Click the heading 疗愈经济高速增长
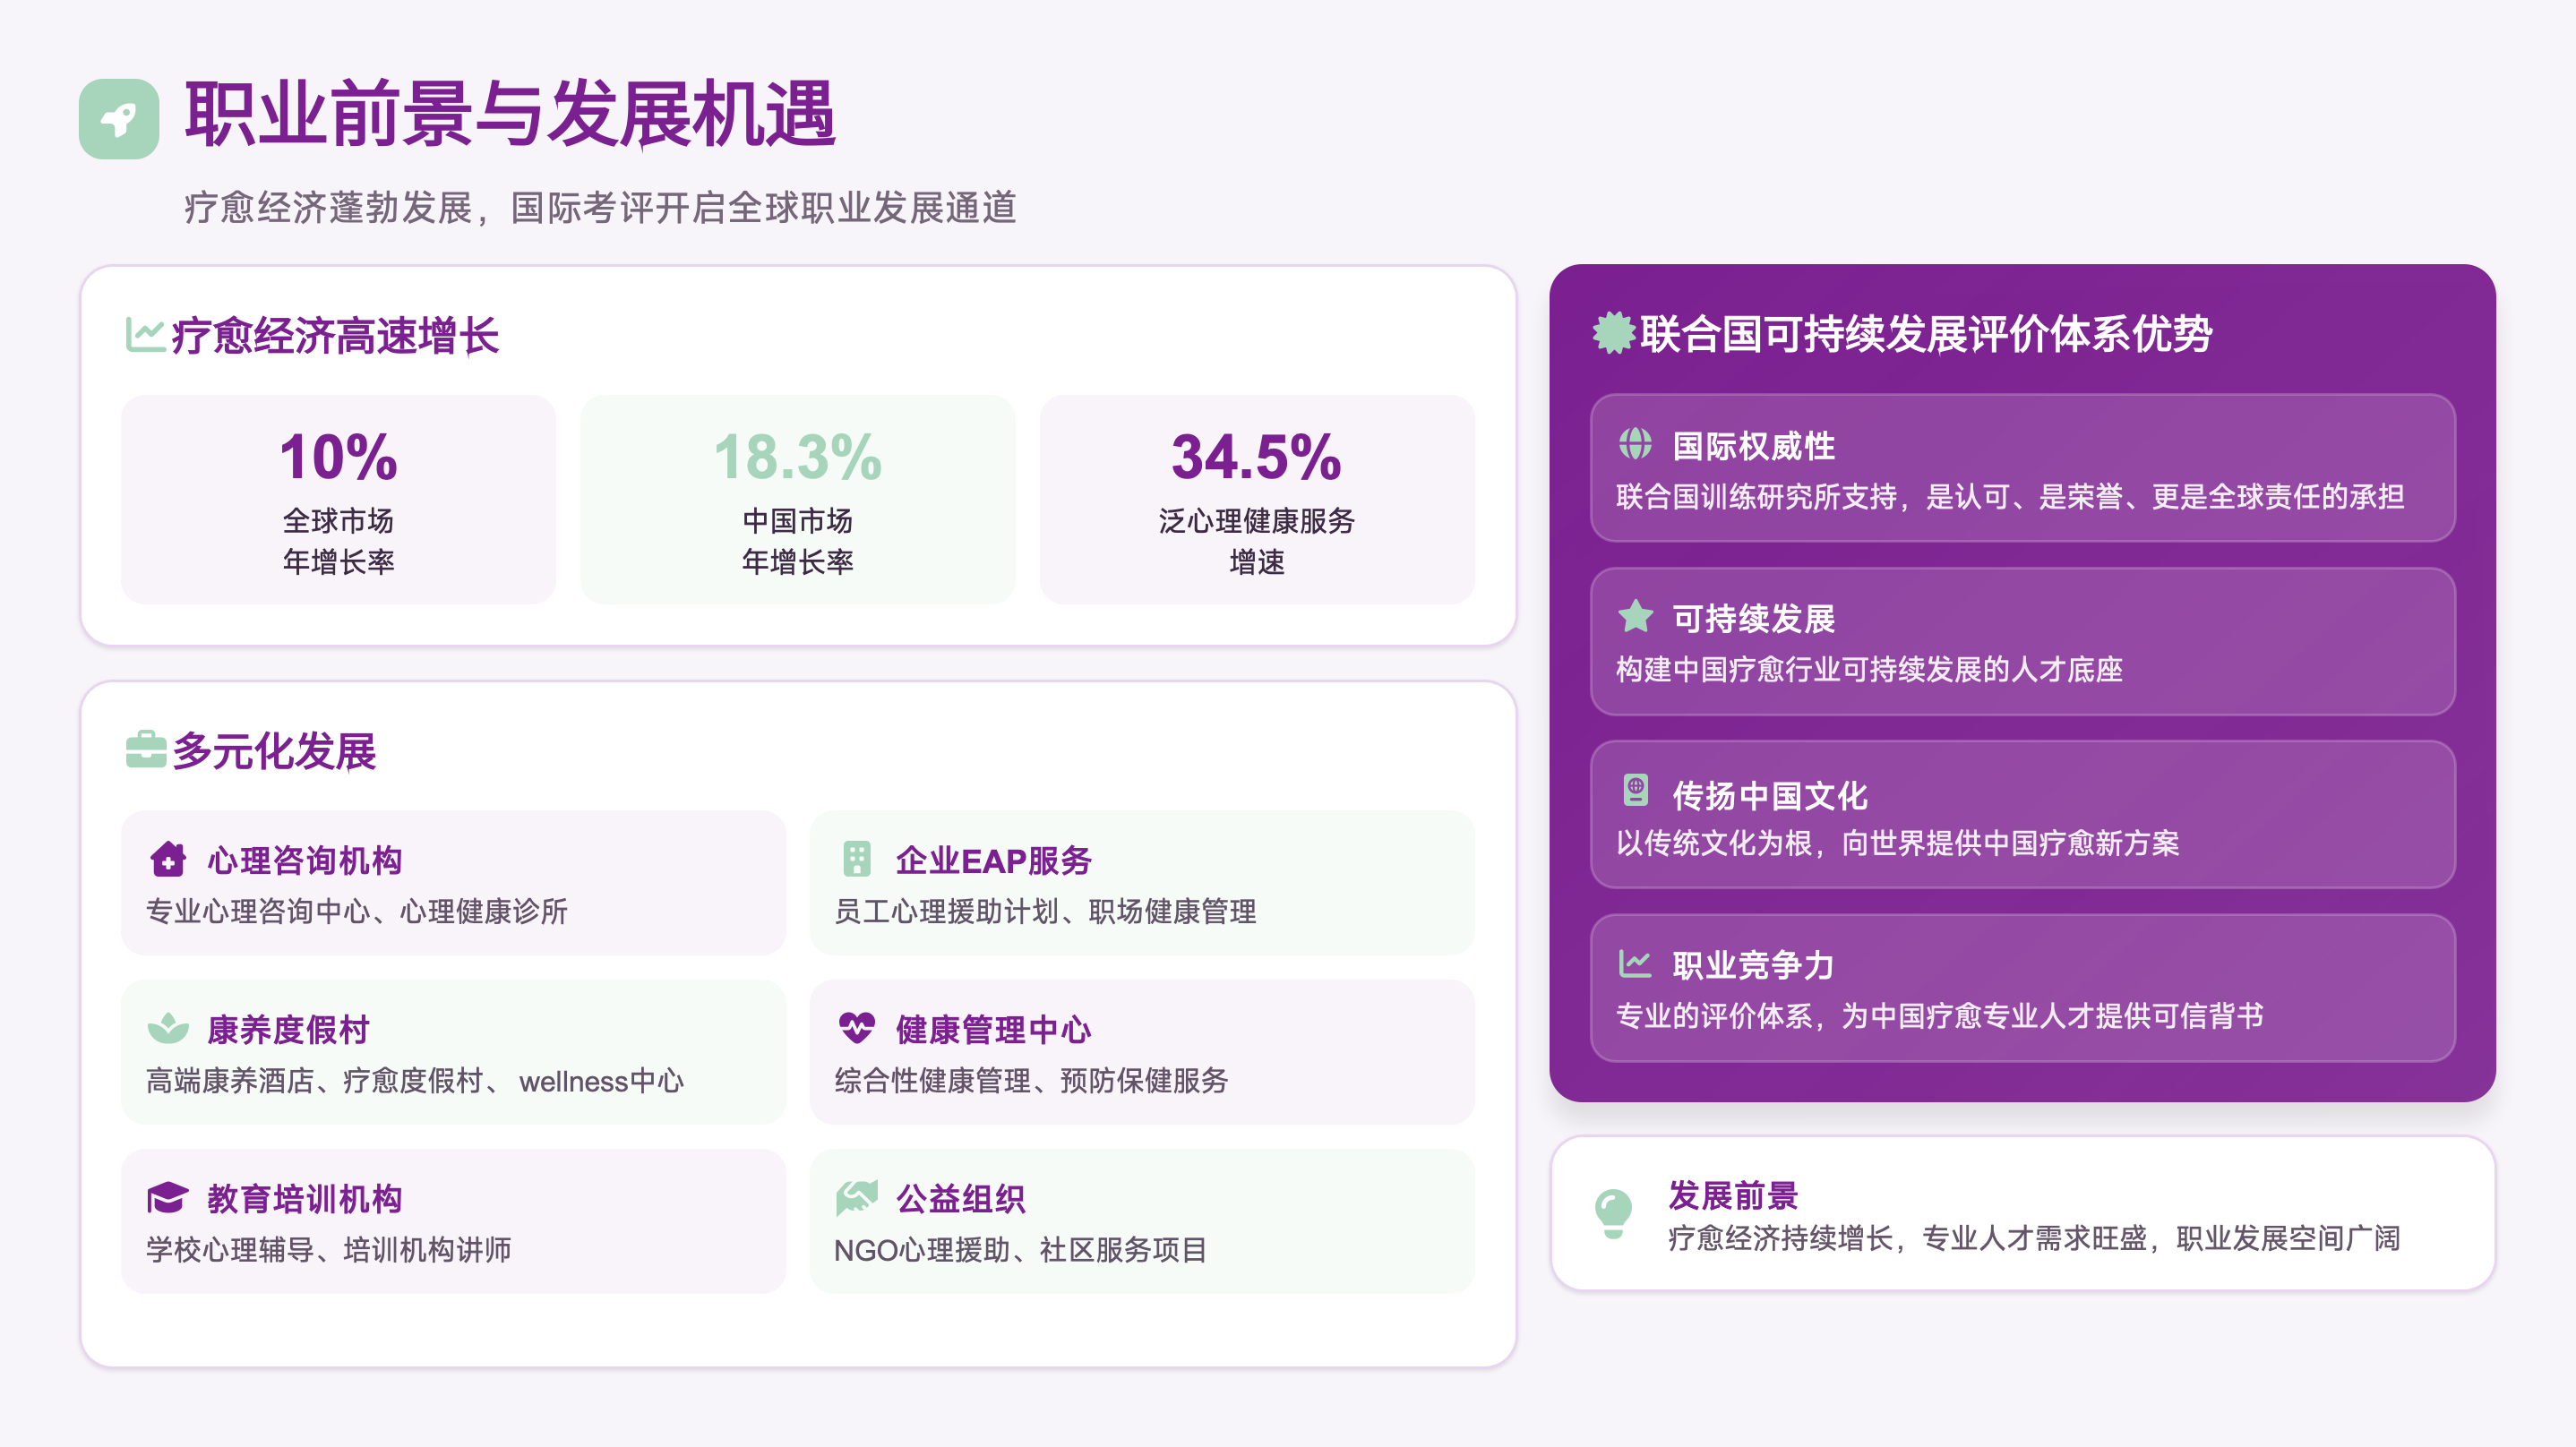Viewport: 2576px width, 1447px height. [335, 335]
